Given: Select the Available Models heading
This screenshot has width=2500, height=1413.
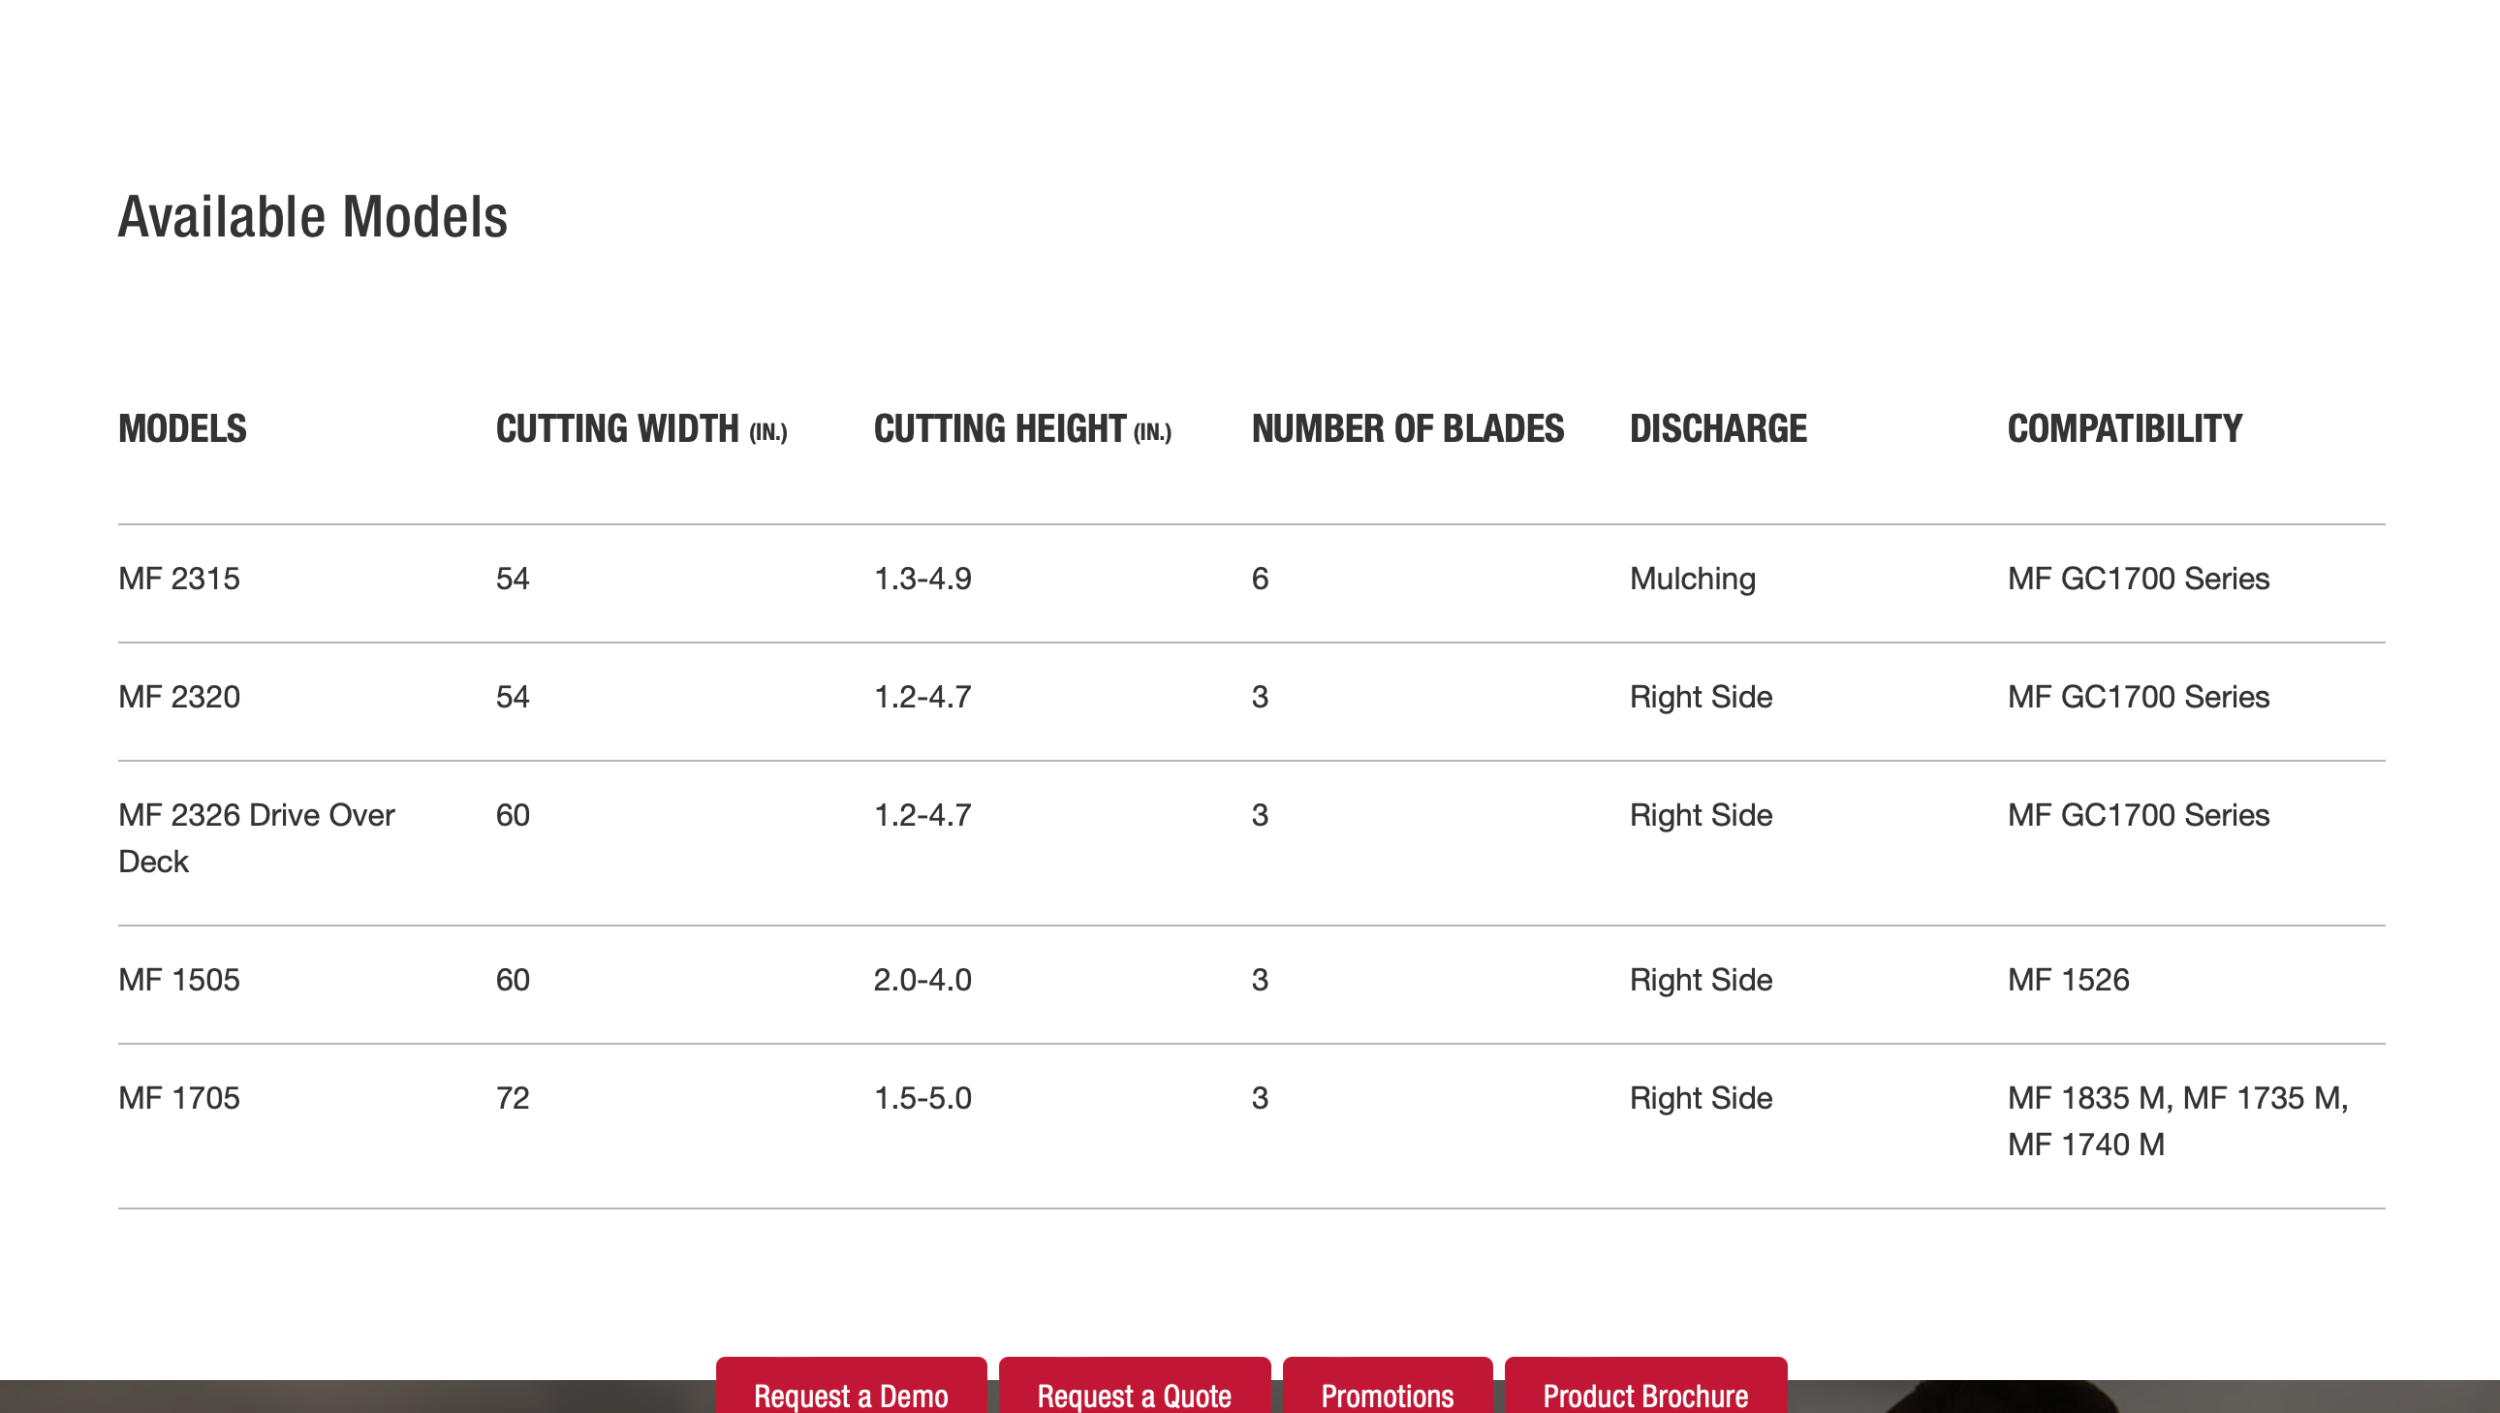Looking at the screenshot, I should (x=313, y=217).
